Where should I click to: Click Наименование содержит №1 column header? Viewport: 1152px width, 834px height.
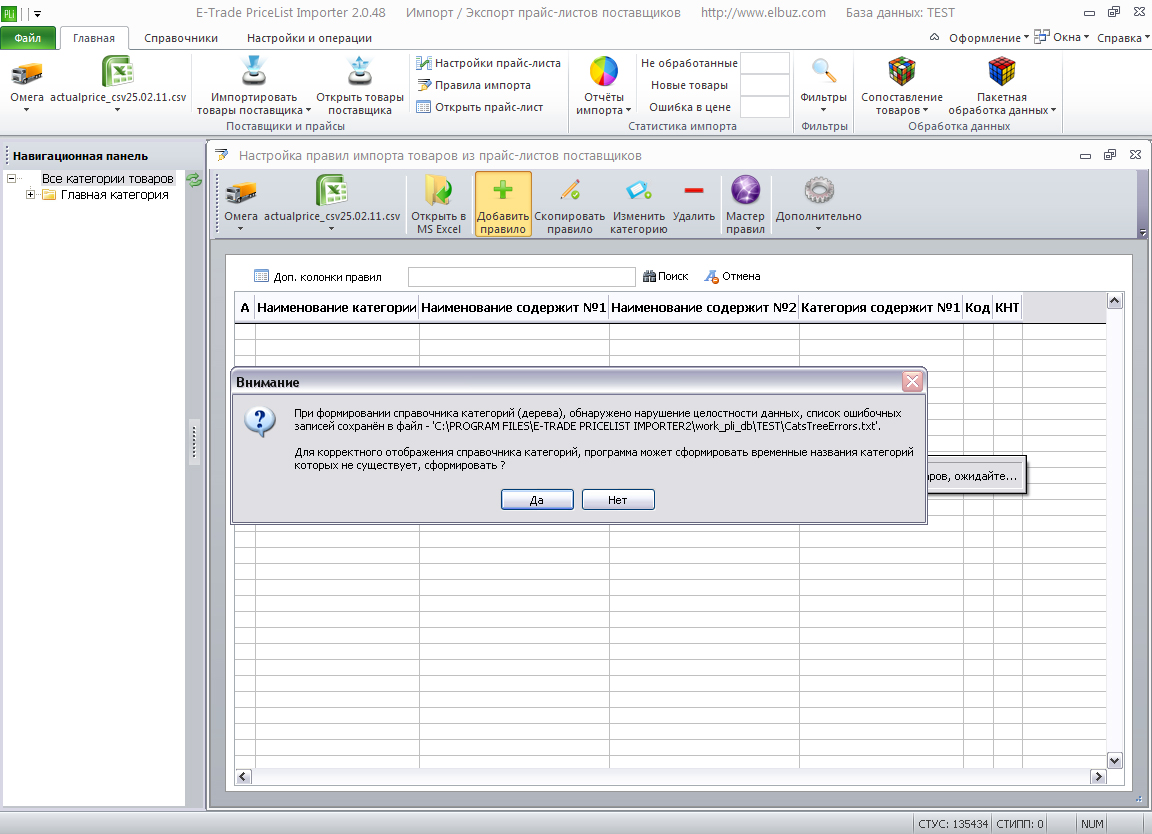pos(514,308)
